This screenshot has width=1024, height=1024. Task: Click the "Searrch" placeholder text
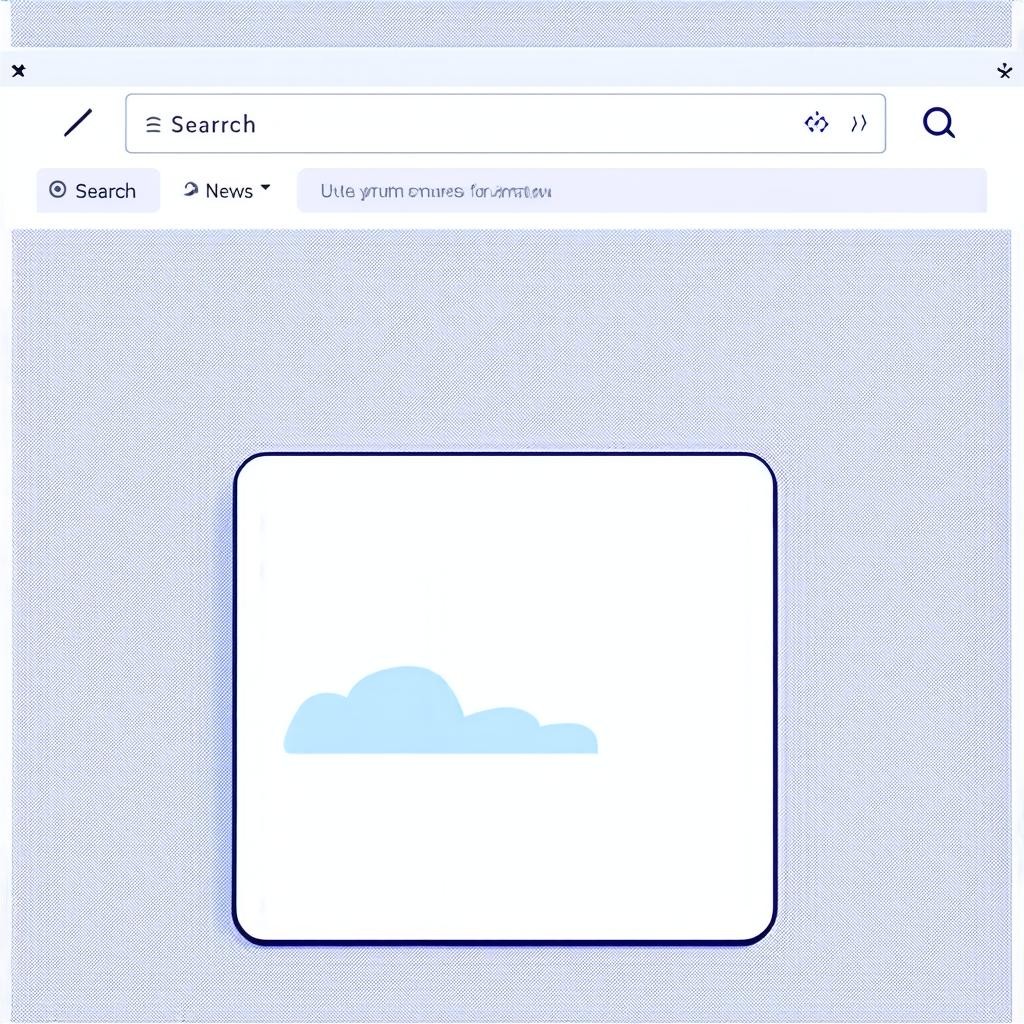[213, 124]
